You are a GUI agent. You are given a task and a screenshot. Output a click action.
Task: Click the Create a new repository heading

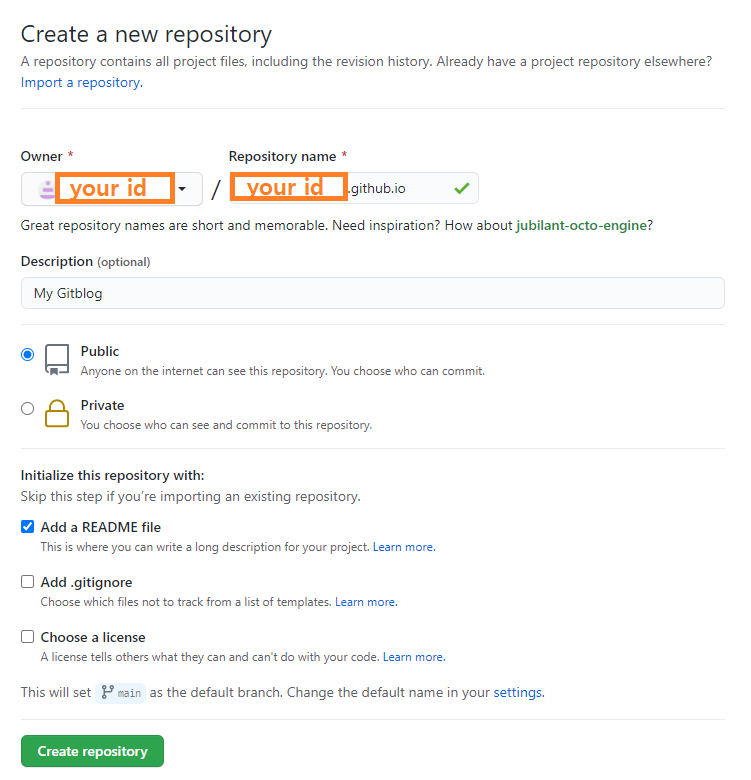tap(146, 34)
